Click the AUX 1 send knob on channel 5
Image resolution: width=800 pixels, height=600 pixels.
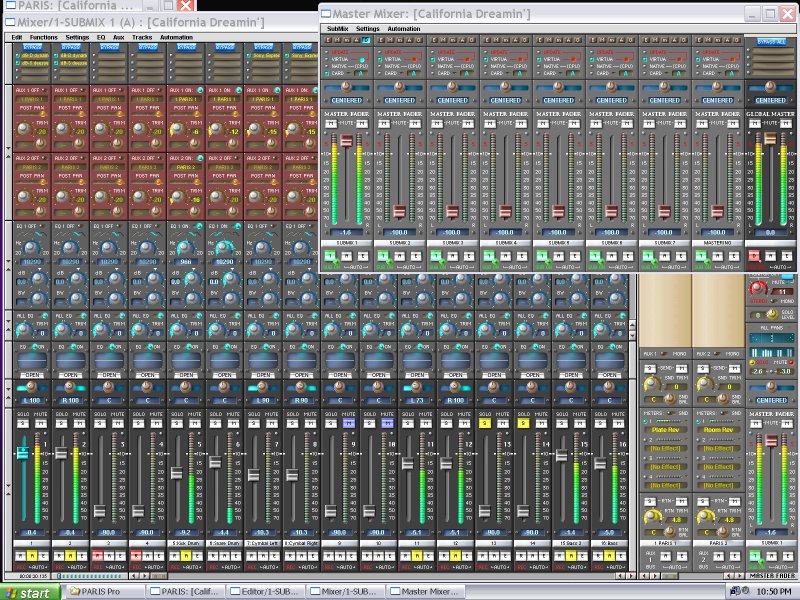coord(178,129)
